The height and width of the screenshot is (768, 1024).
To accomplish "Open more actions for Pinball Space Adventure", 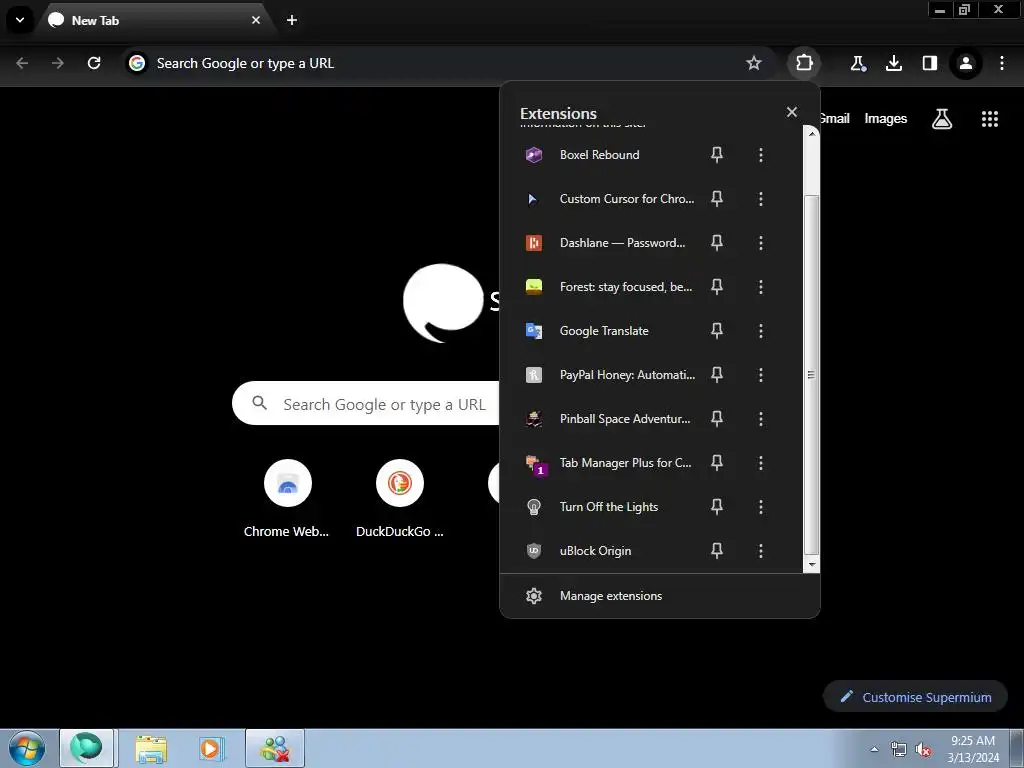I will [760, 419].
